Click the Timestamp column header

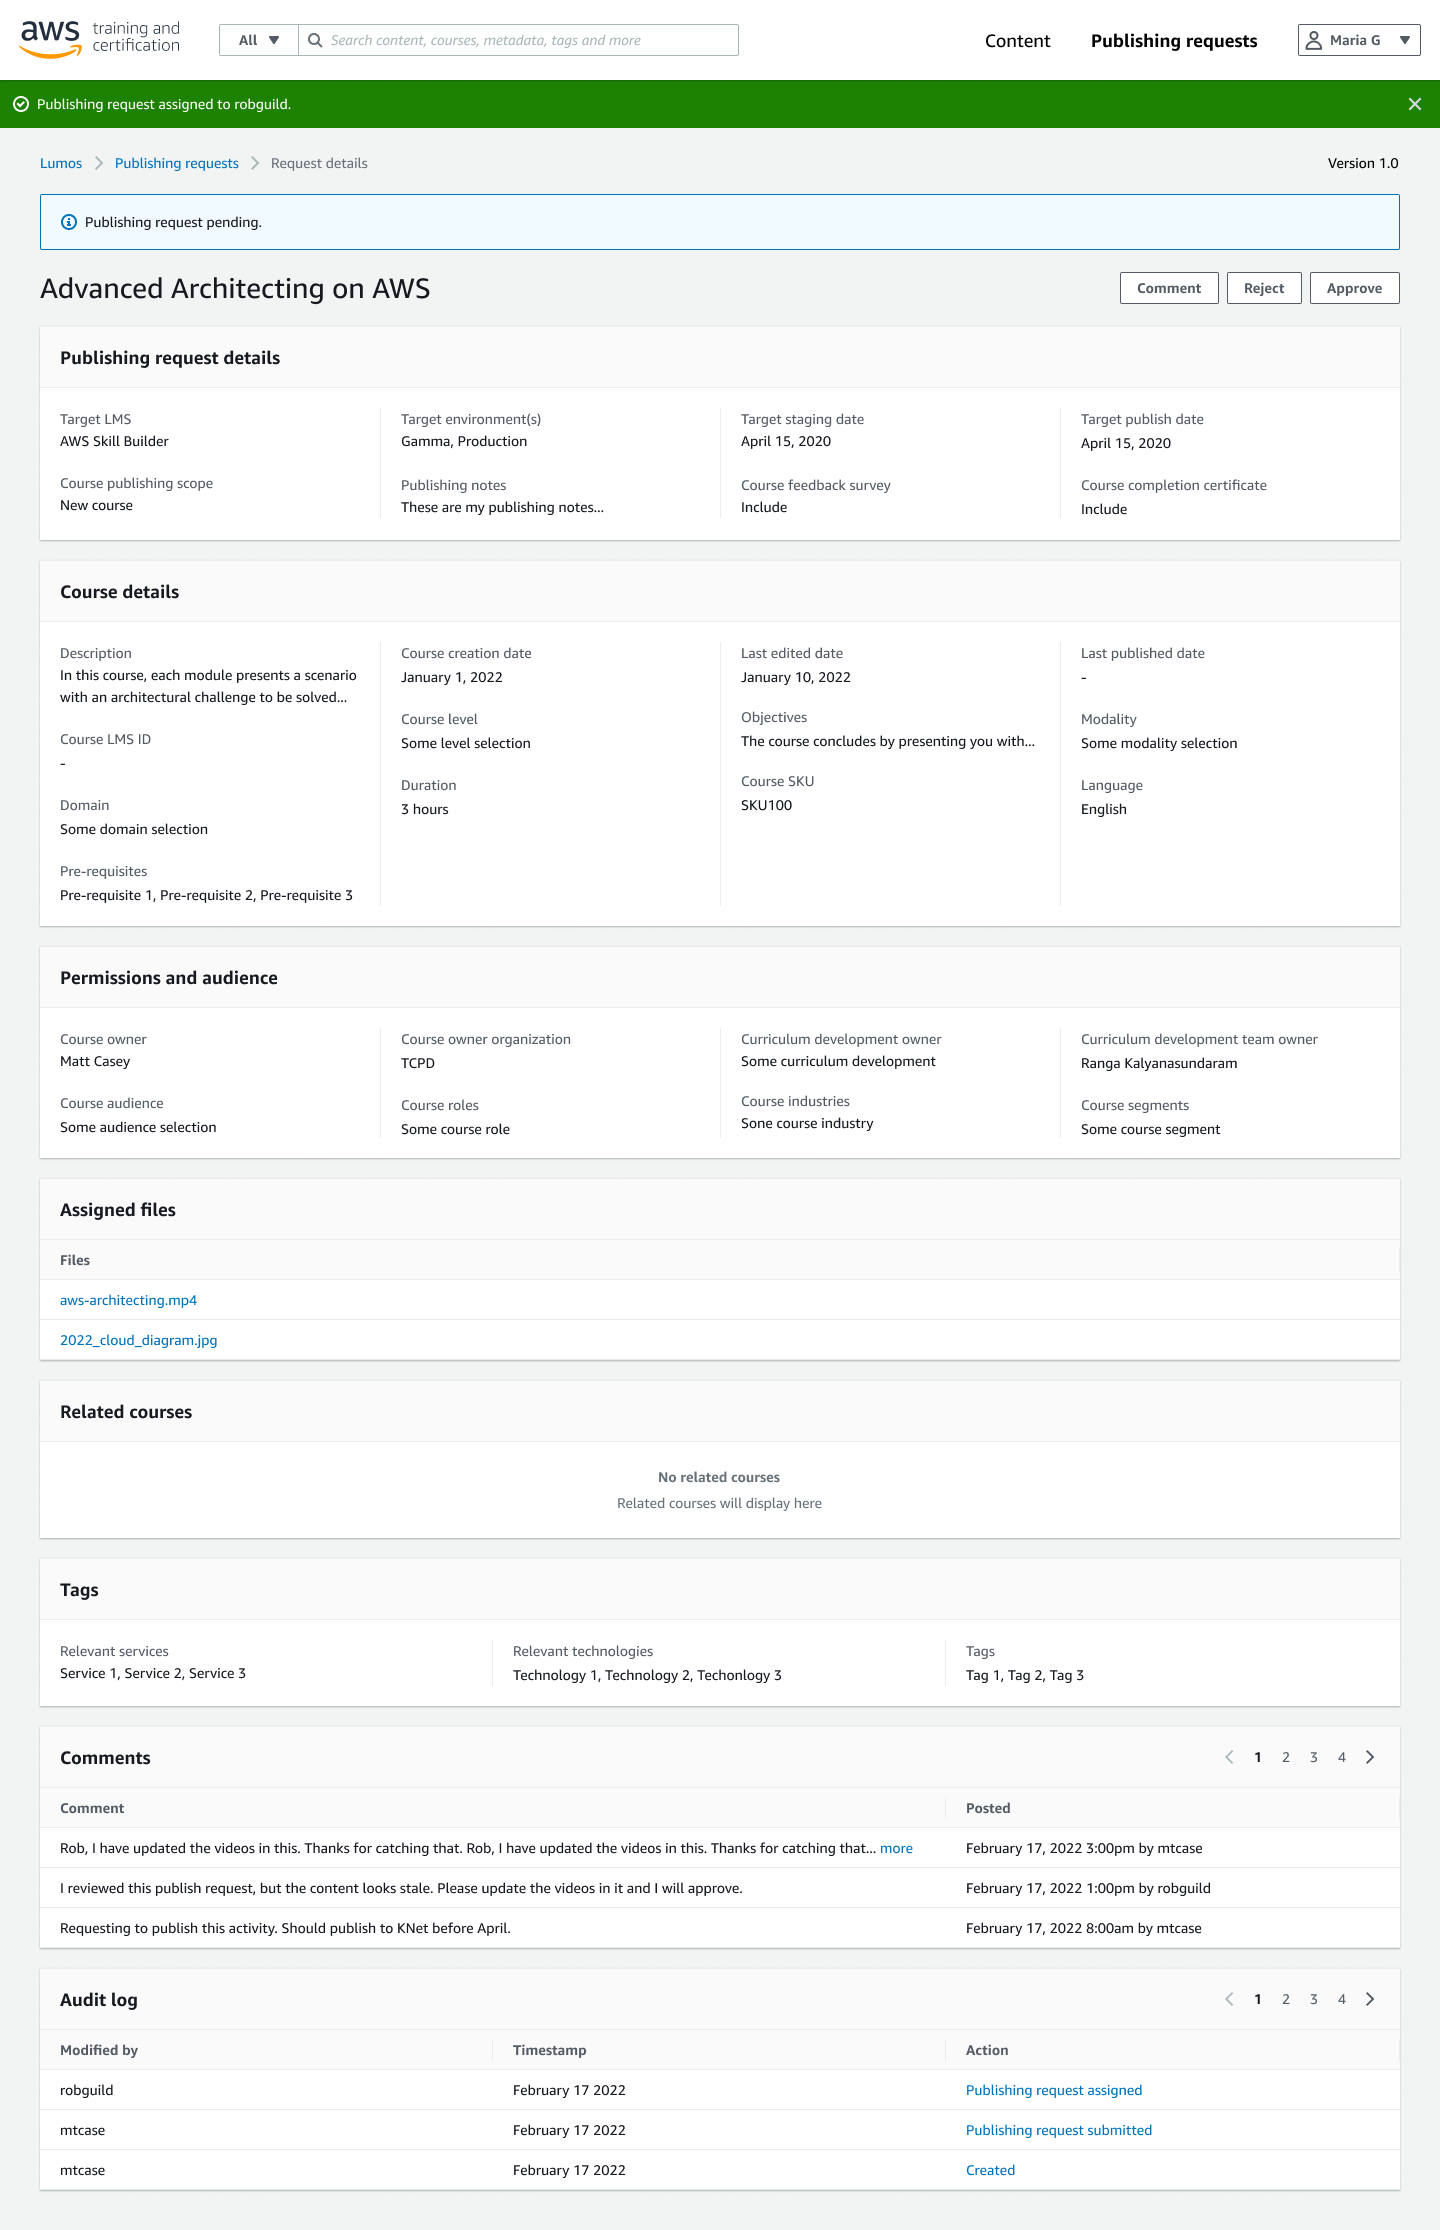[x=550, y=2050]
